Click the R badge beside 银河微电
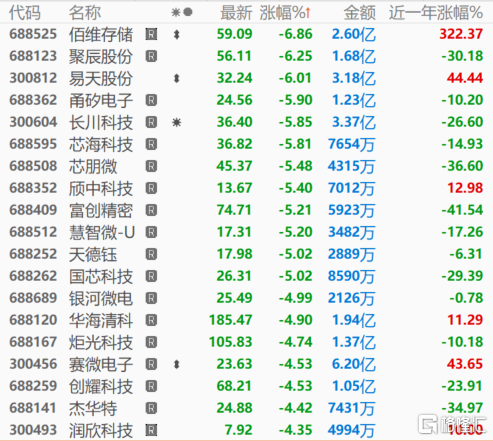The height and width of the screenshot is (441, 493). [151, 298]
